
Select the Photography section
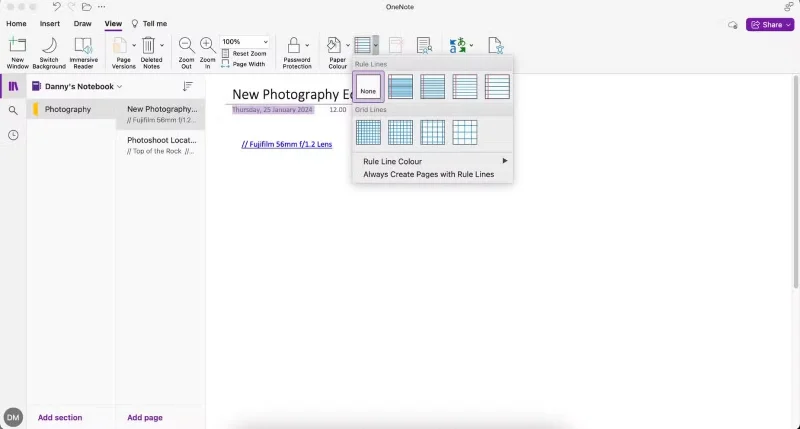71,109
